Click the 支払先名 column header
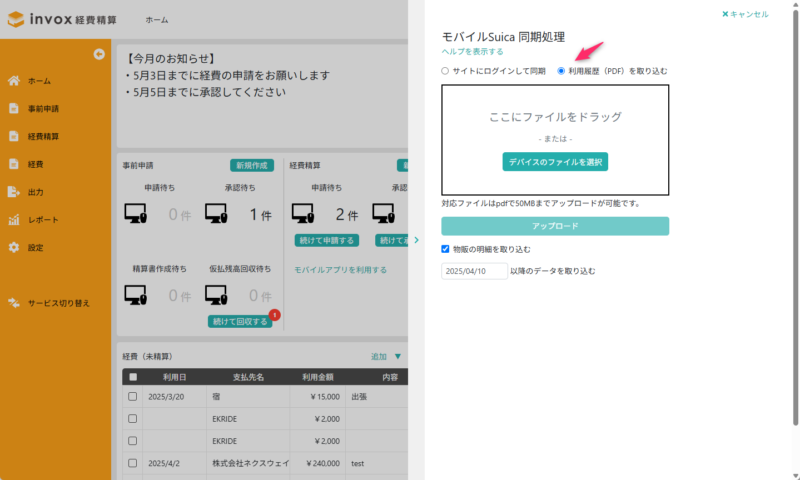Screen dimensions: 800x480 (248, 377)
